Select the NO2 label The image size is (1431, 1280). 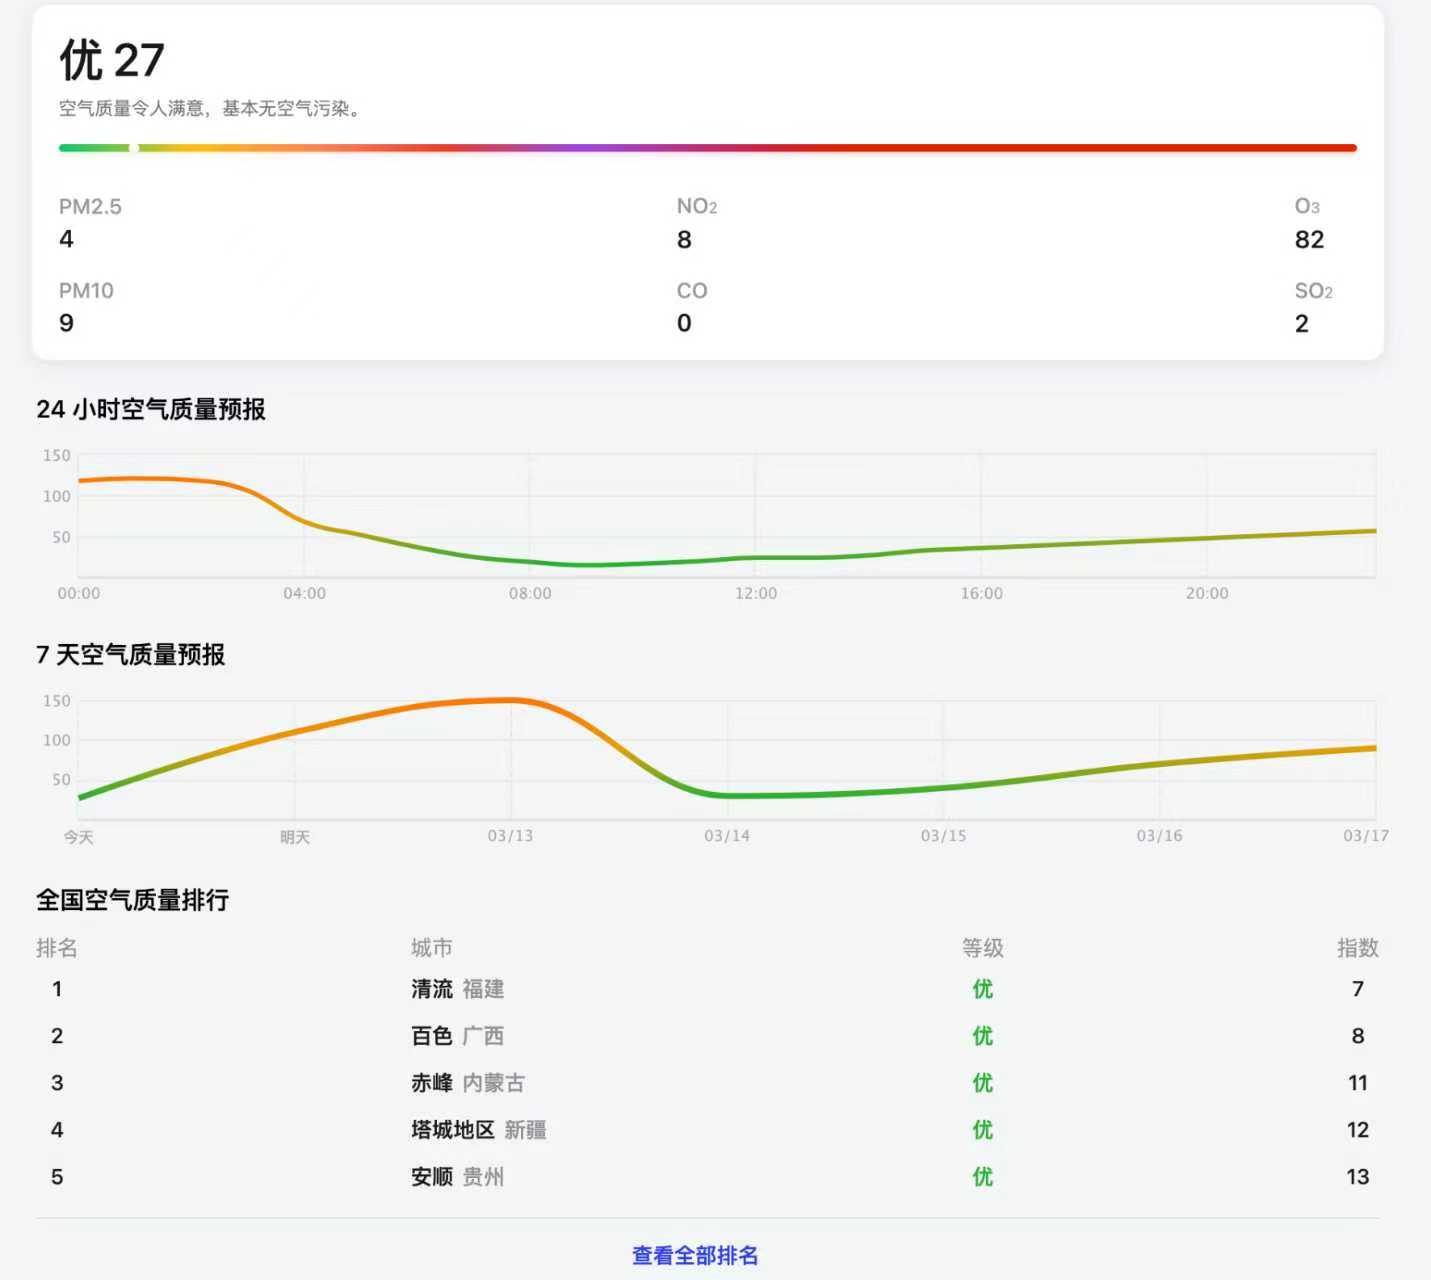(697, 207)
